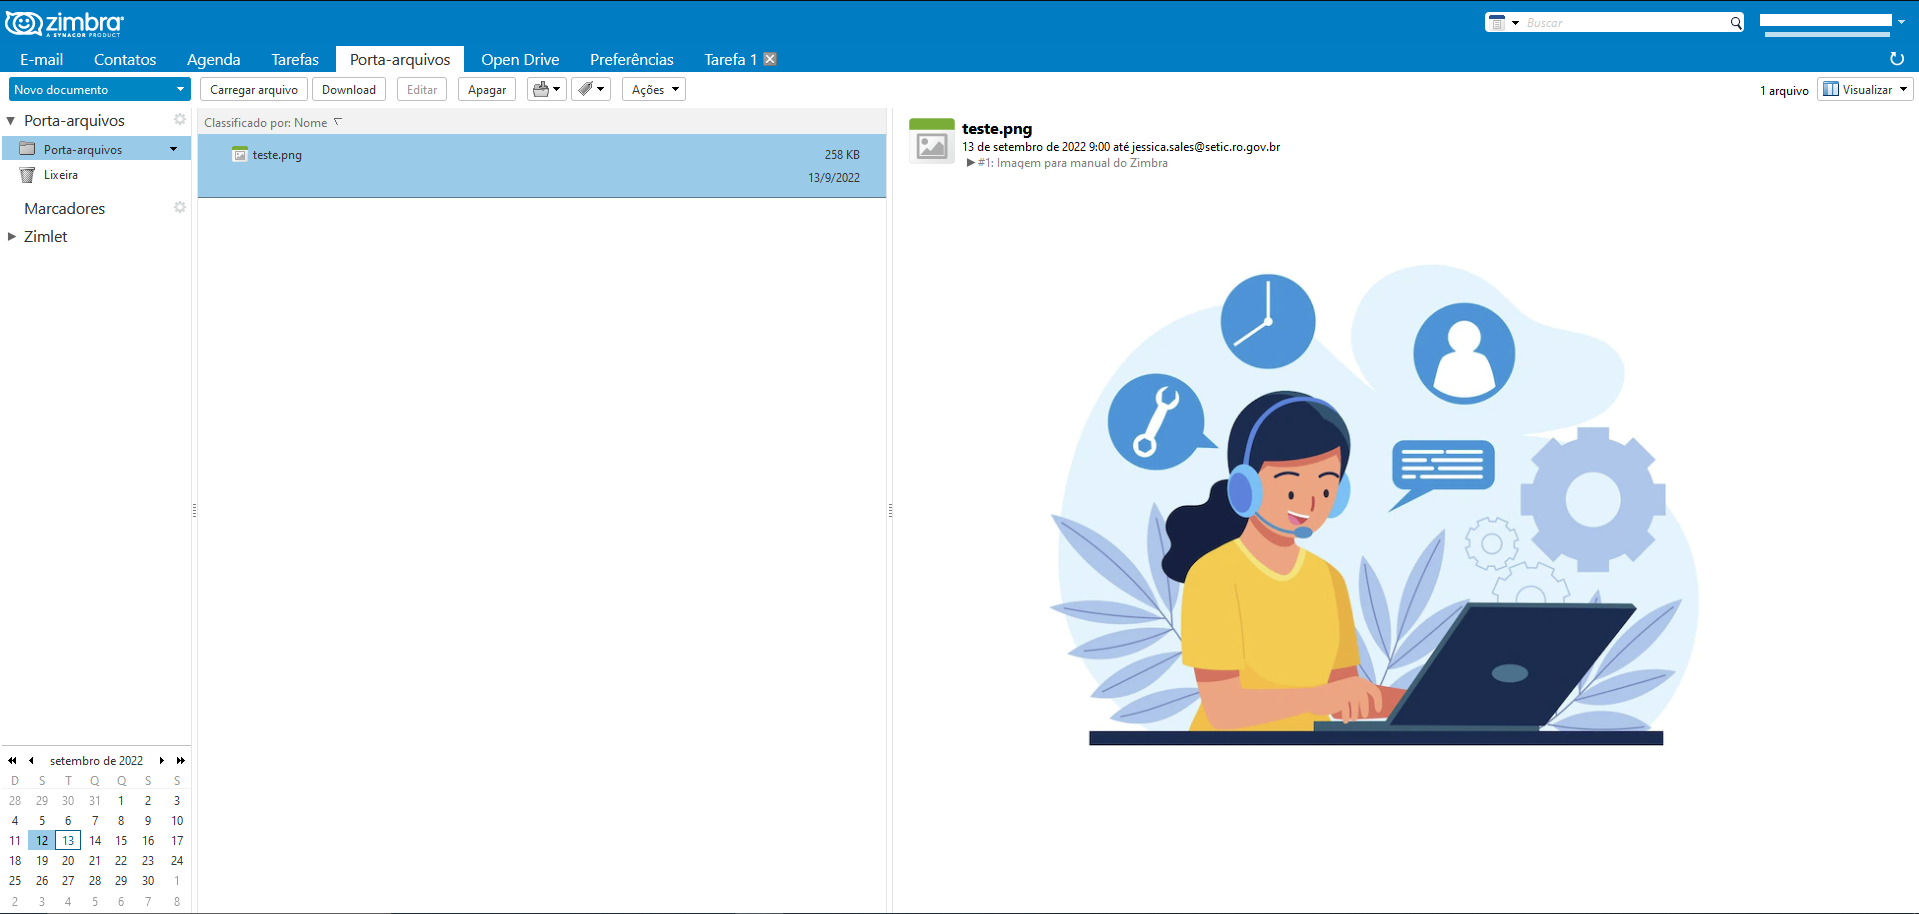
Task: Click the Download button
Action: [349, 90]
